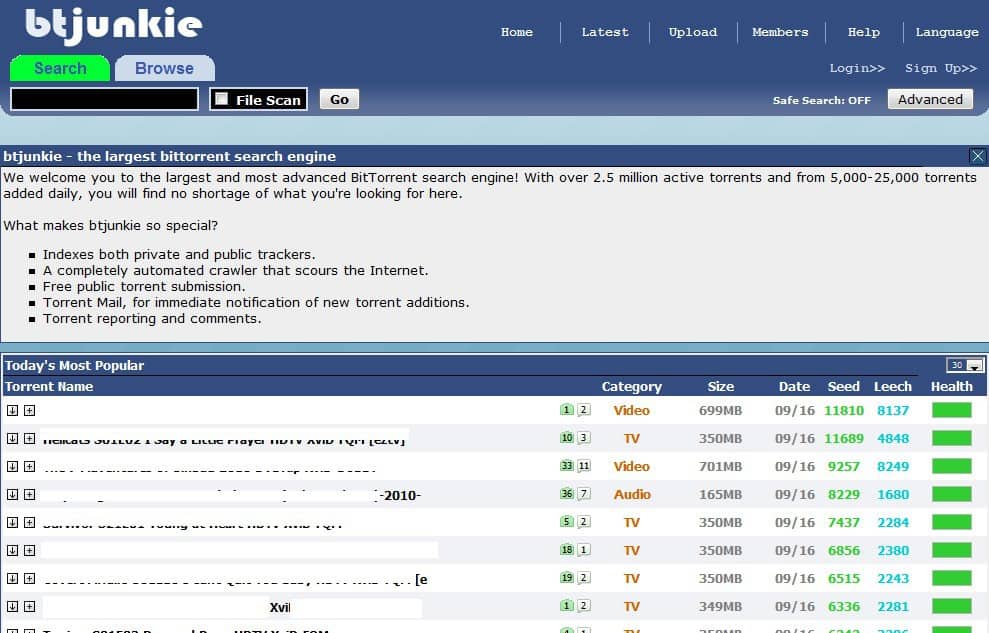This screenshot has width=989, height=633.
Task: Click the Sign Up>> link
Action: [940, 68]
